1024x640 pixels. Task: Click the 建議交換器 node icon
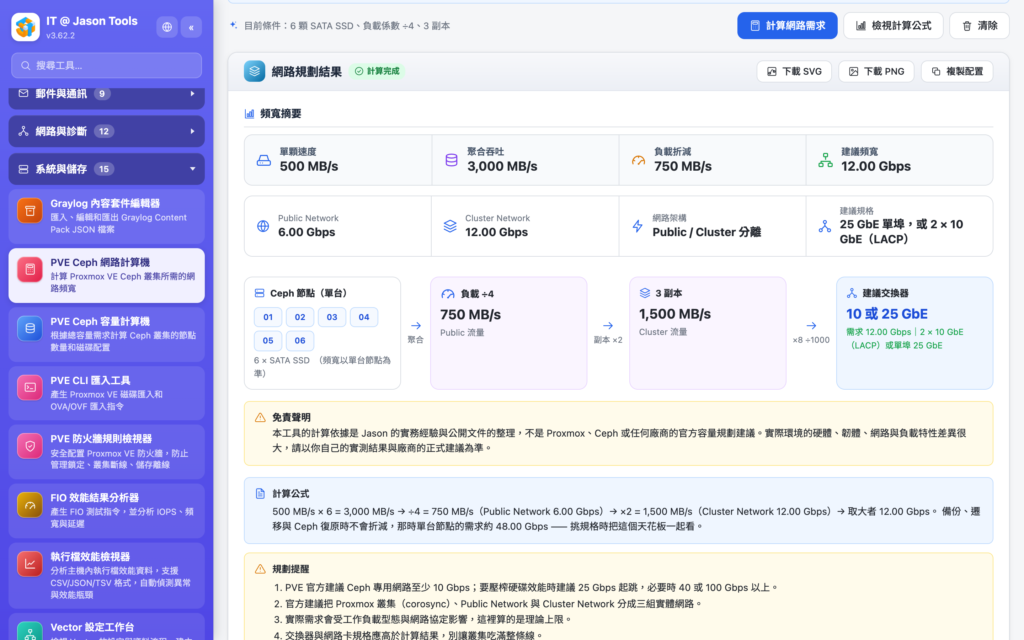pos(852,293)
